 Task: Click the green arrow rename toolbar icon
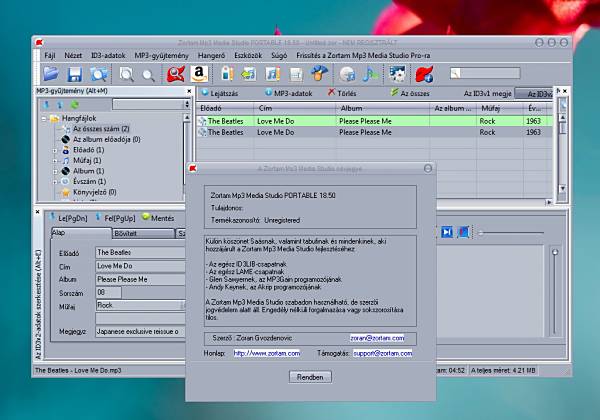249,73
